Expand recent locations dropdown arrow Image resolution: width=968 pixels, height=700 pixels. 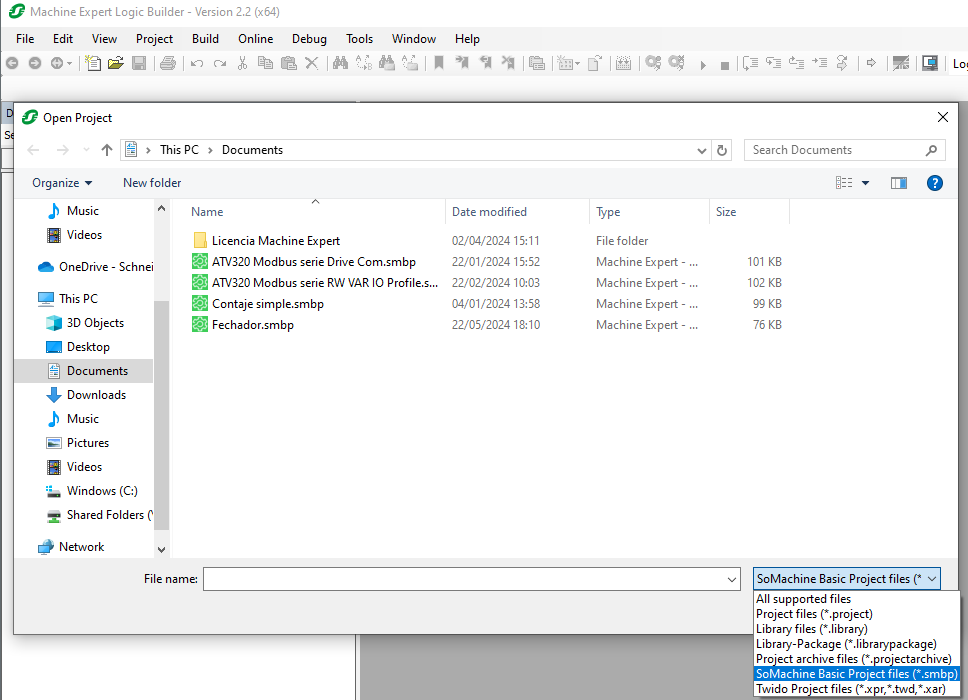(x=86, y=150)
